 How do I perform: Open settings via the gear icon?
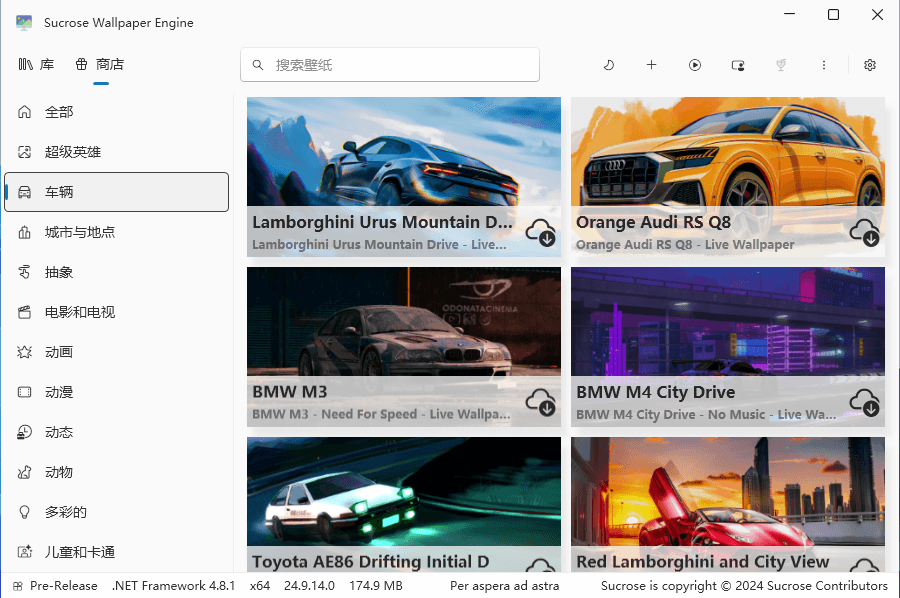[870, 65]
